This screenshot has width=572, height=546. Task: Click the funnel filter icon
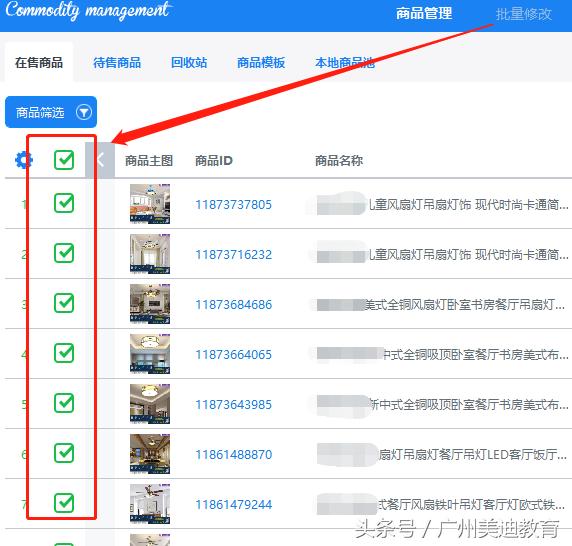coord(84,112)
